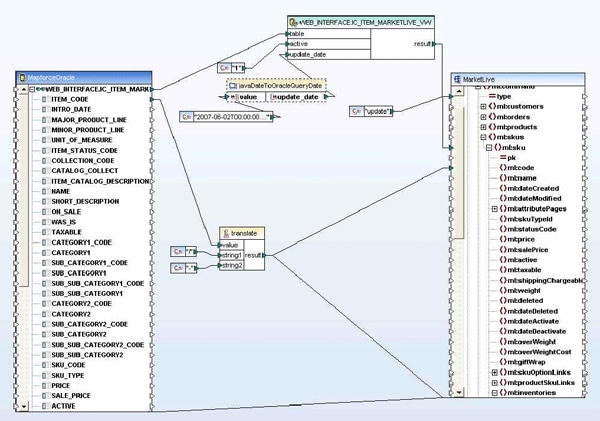600x421 pixels.
Task: Select the CATEGORY1_CODE column
Action: 82,242
